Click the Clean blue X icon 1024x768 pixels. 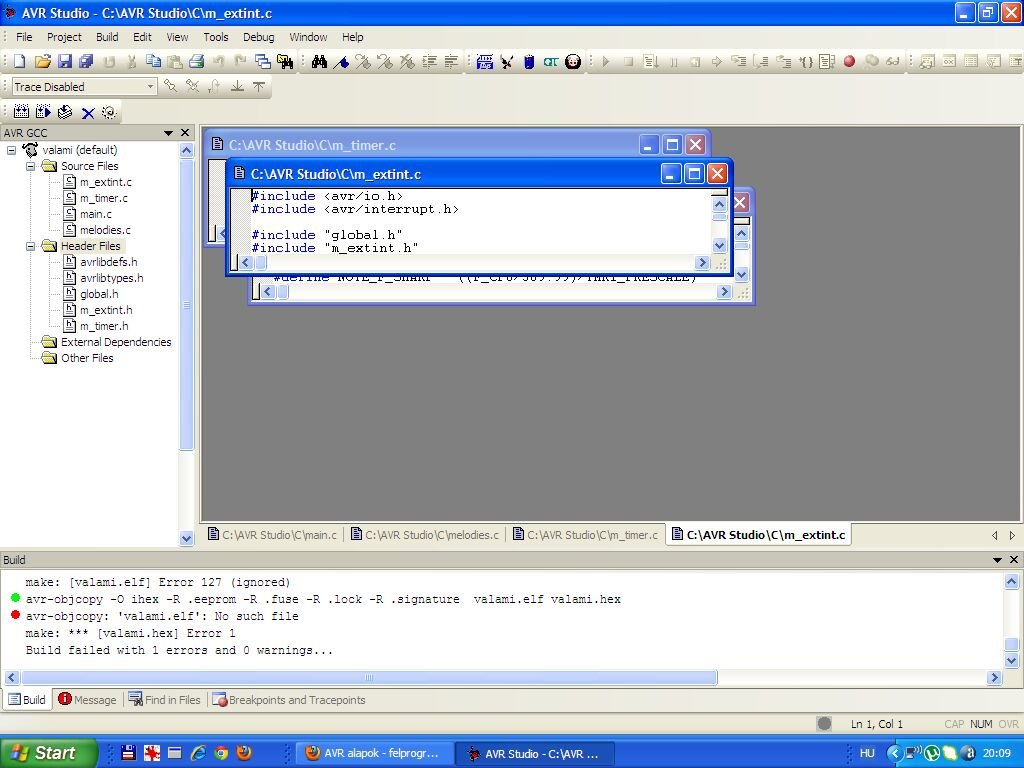[88, 113]
